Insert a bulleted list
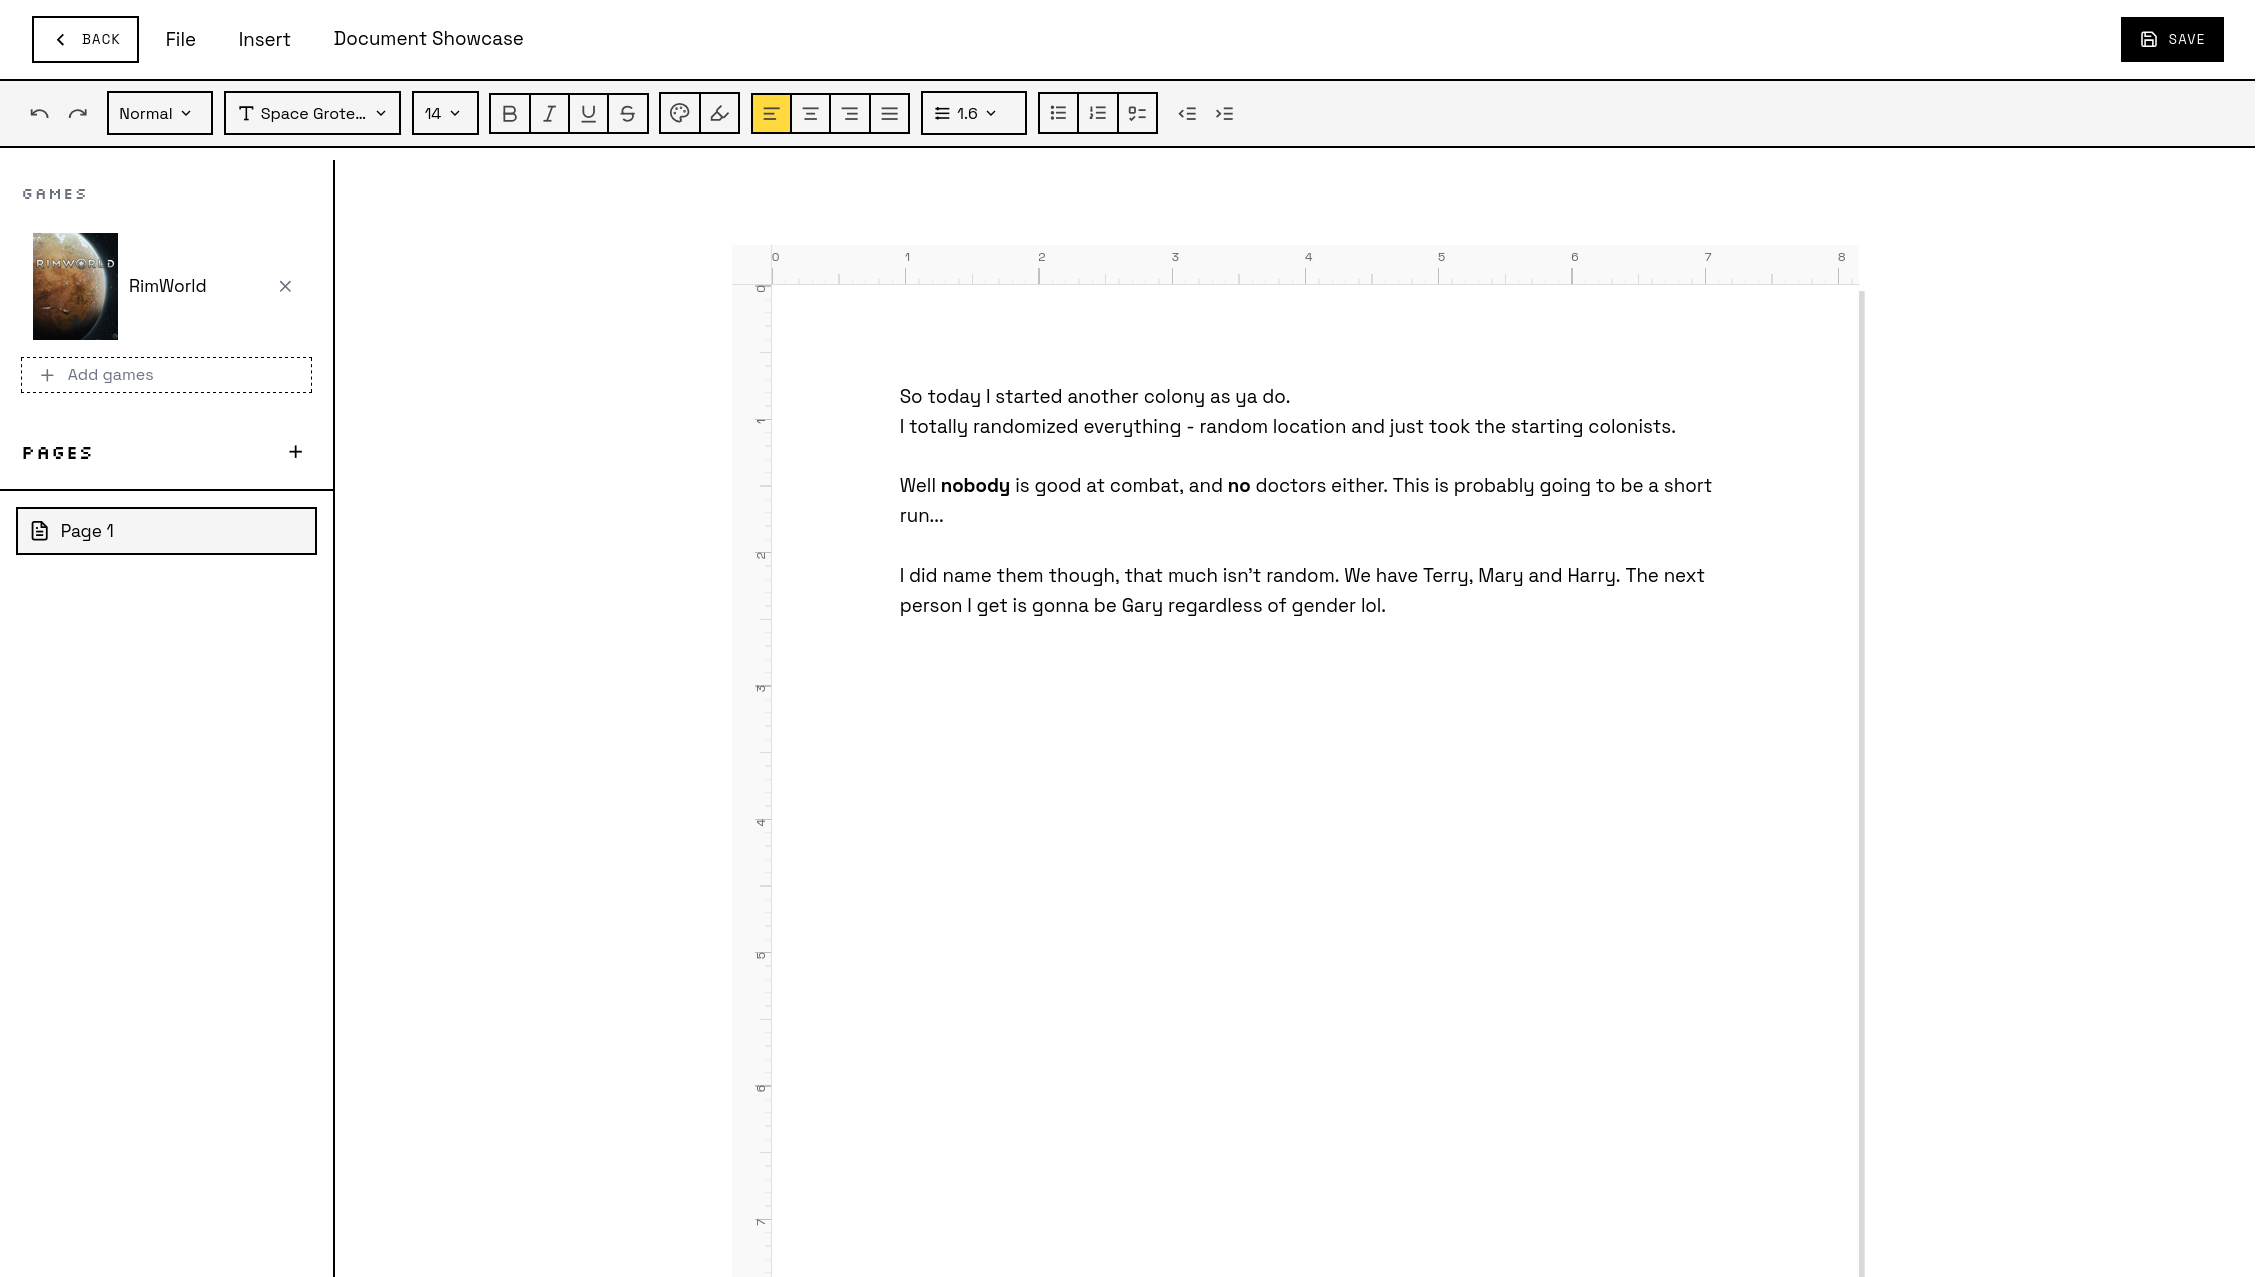 (1057, 113)
